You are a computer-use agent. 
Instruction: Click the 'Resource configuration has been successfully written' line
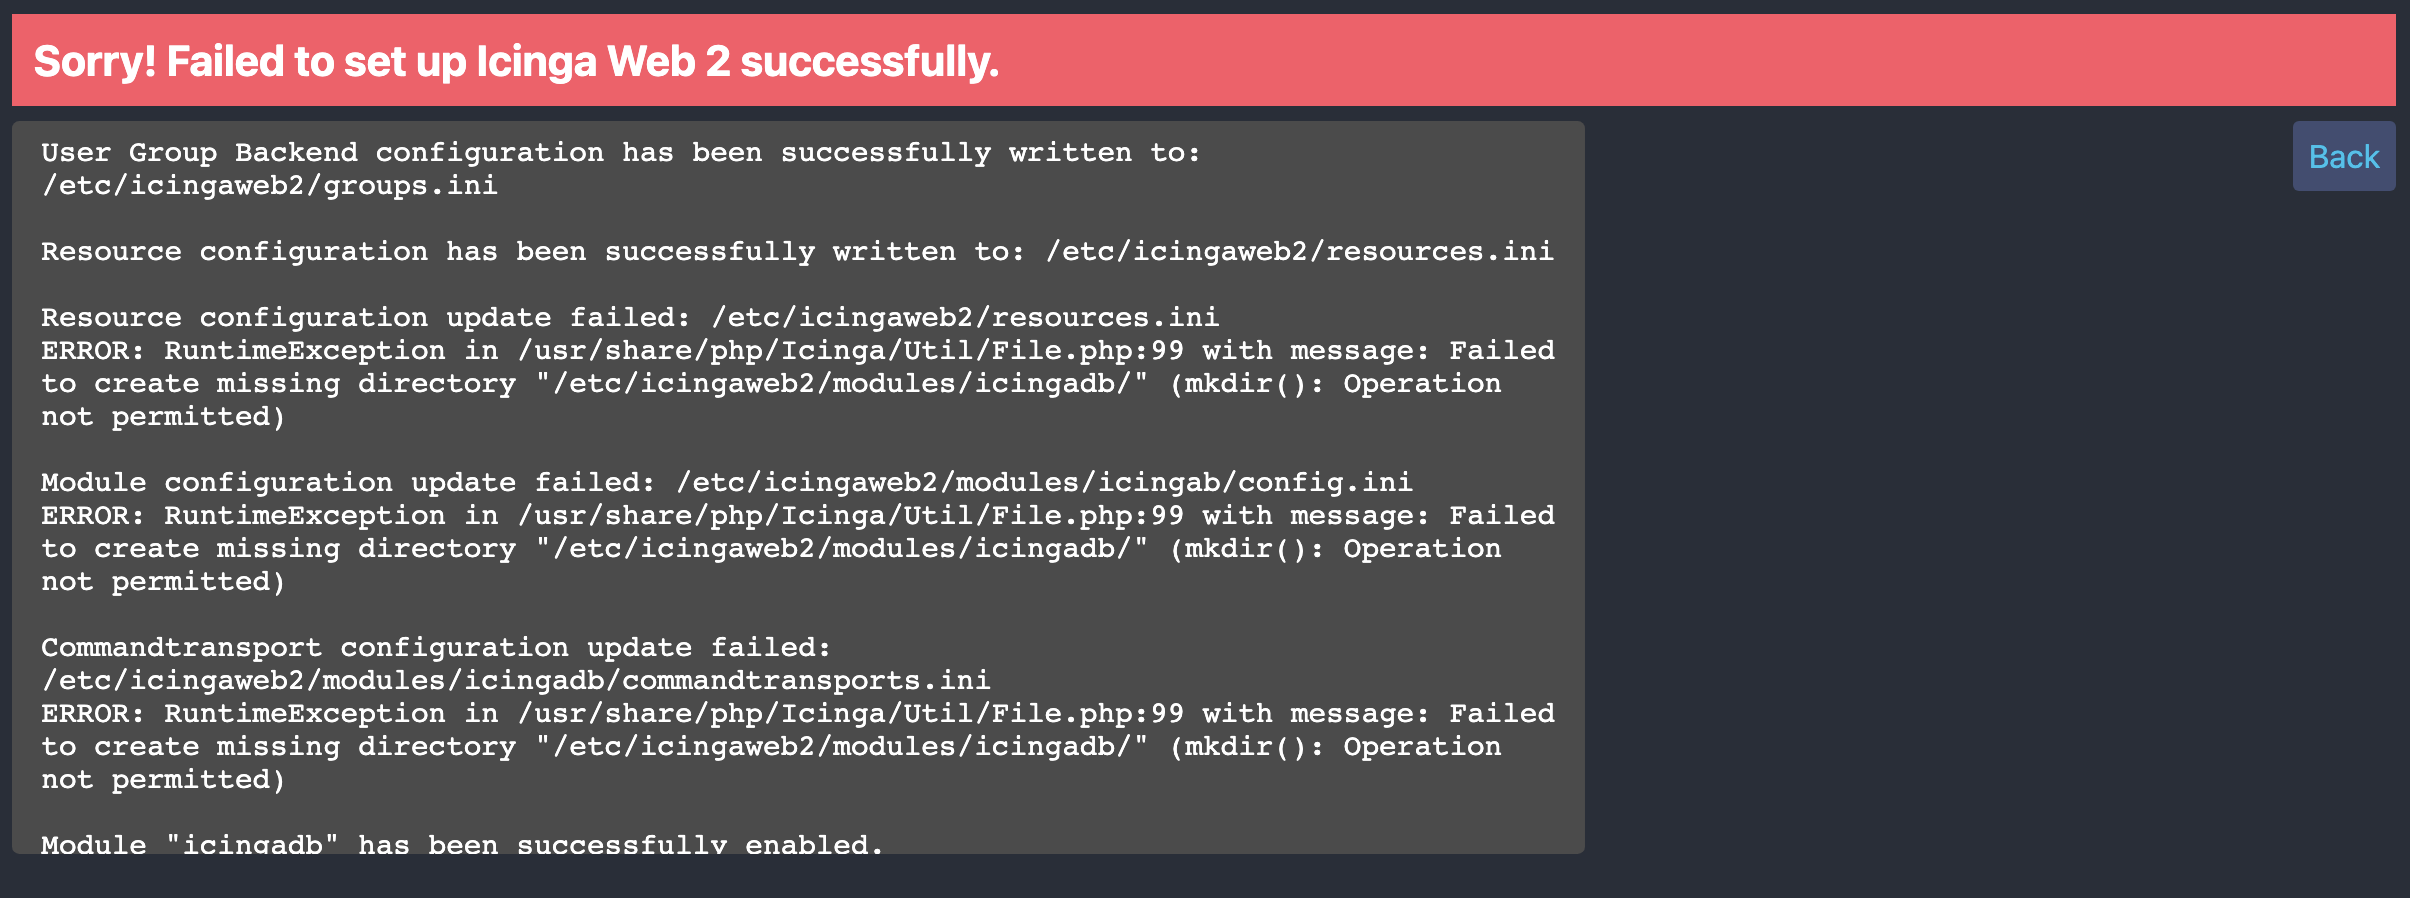click(797, 252)
